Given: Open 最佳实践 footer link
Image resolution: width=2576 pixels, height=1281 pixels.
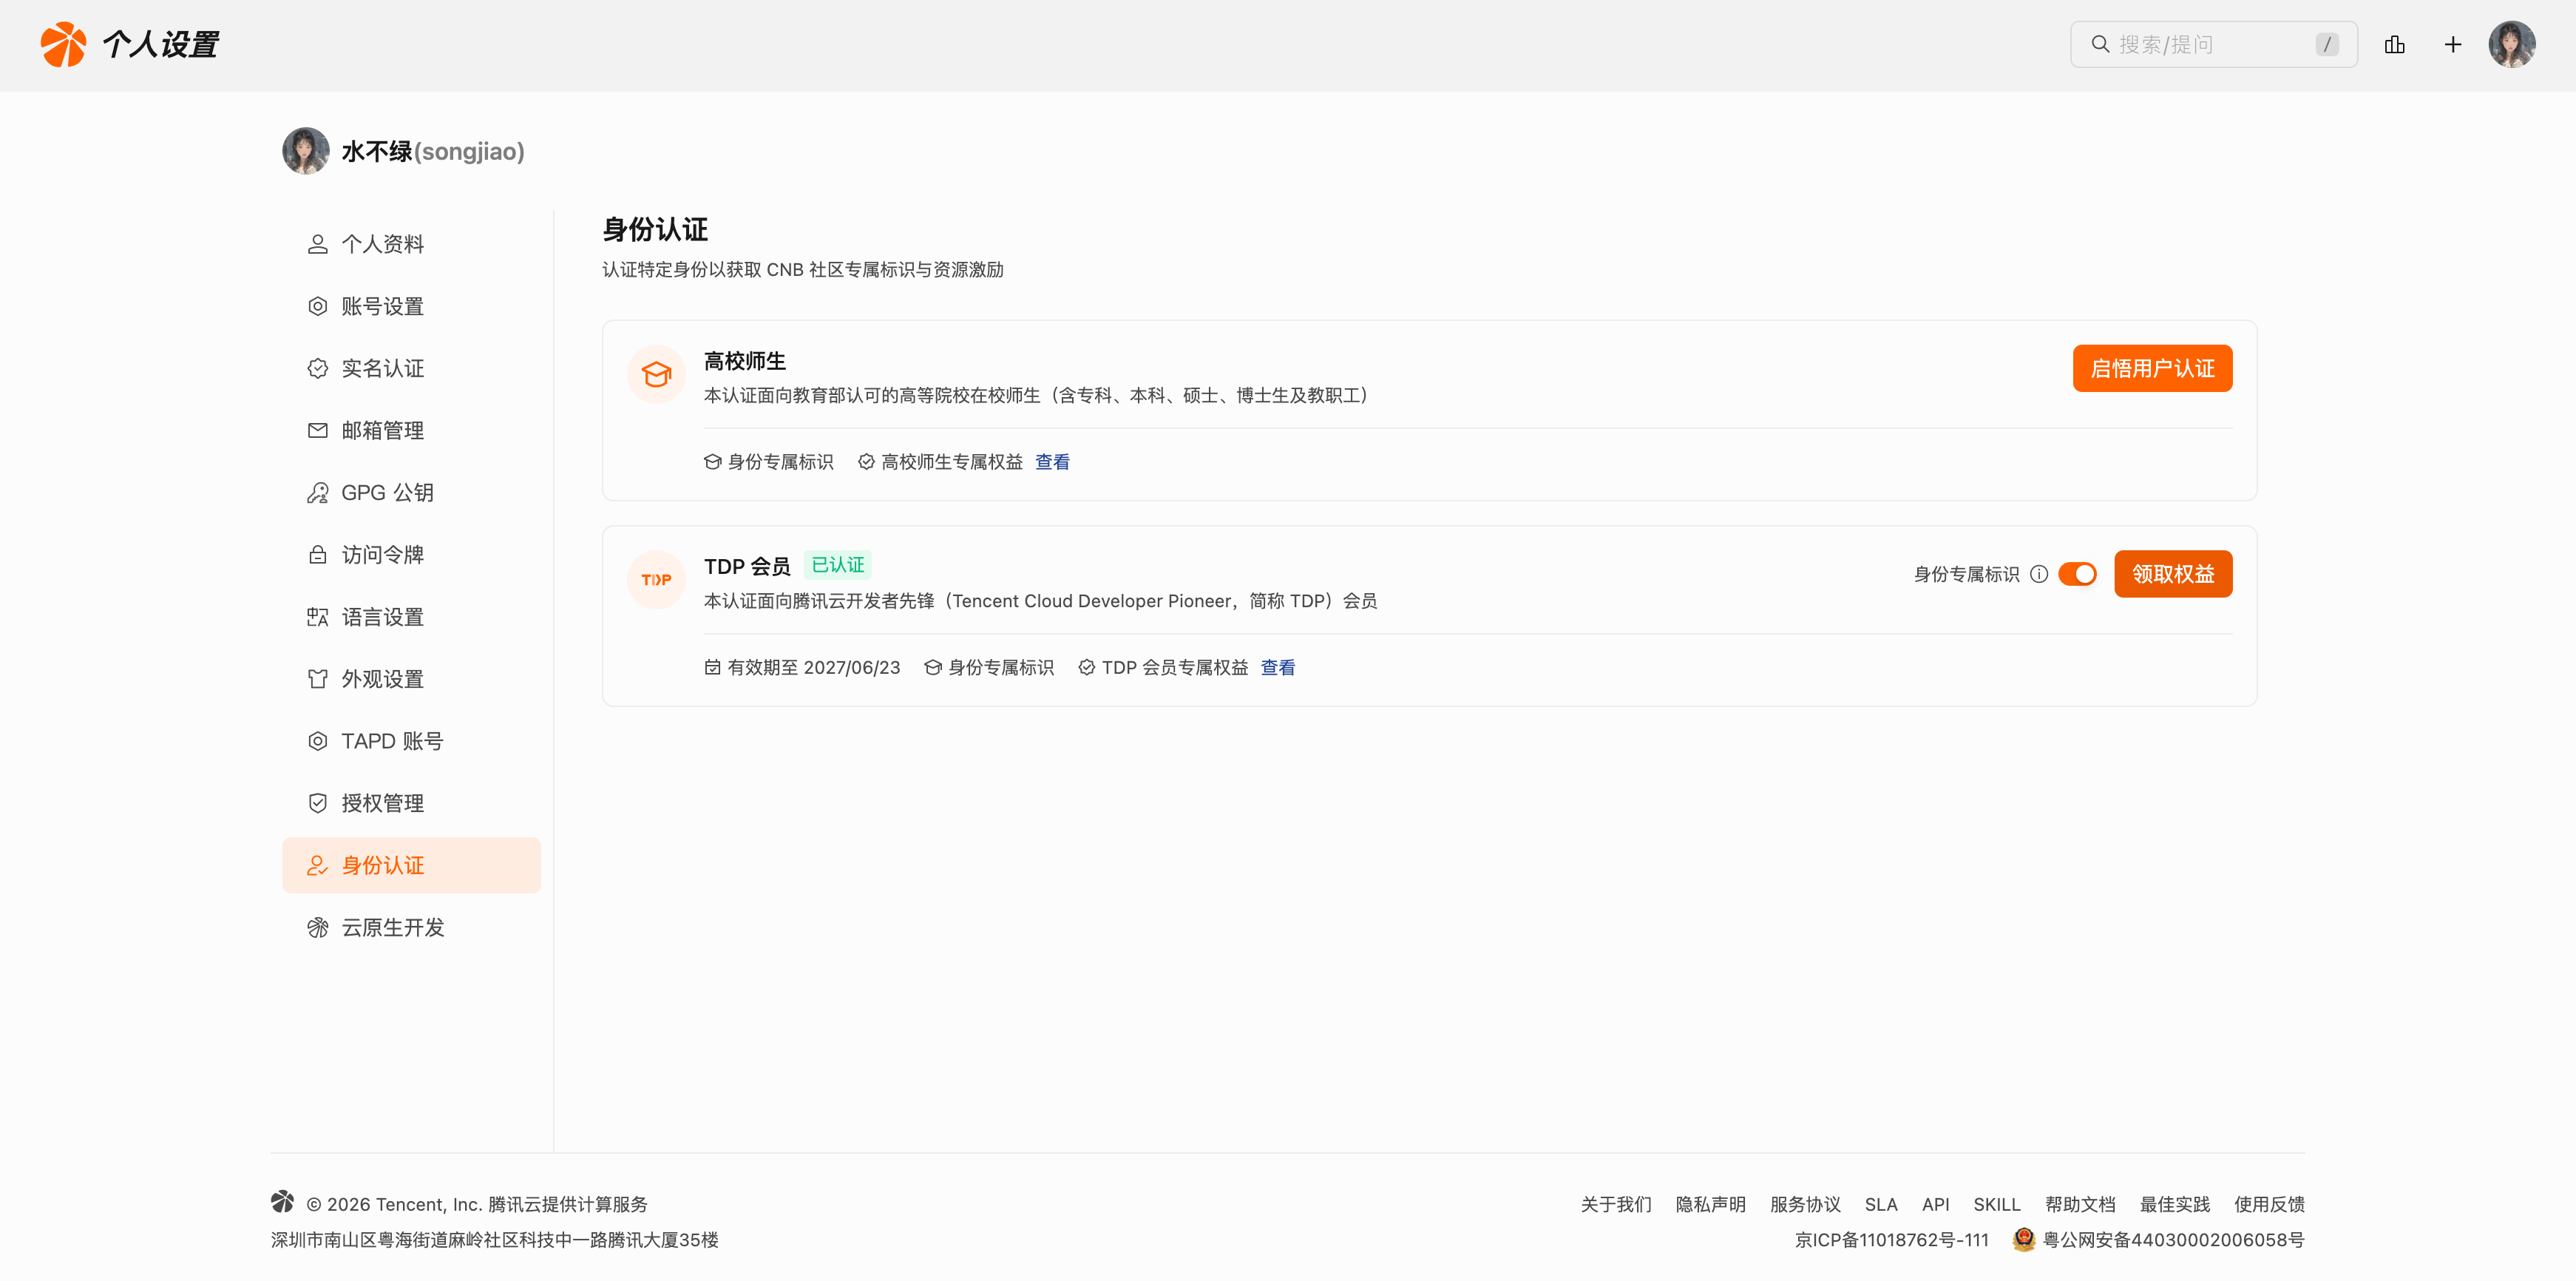Looking at the screenshot, I should (x=2175, y=1204).
